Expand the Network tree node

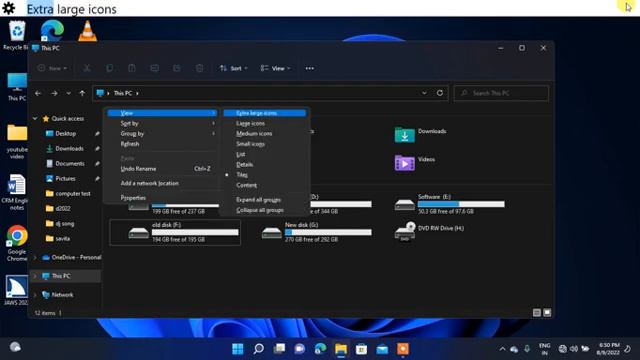(35, 295)
